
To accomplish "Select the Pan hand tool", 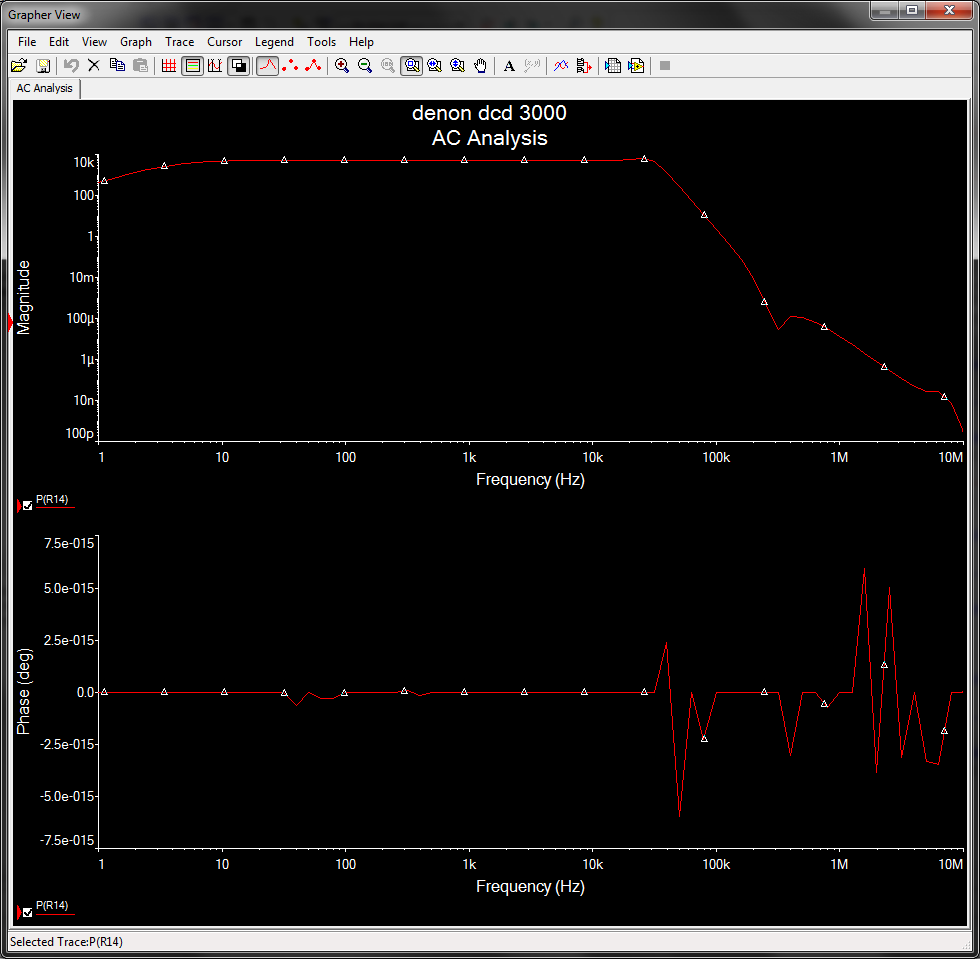I will click(481, 66).
